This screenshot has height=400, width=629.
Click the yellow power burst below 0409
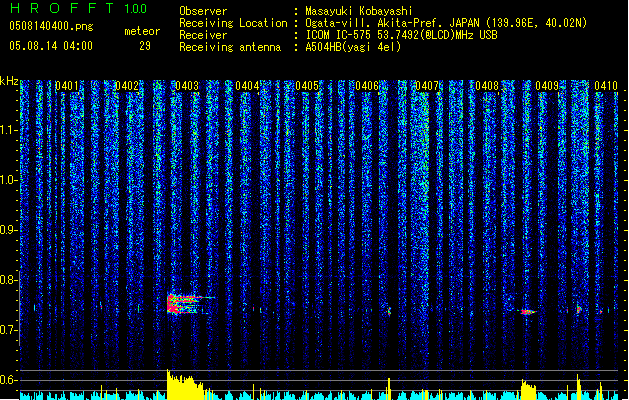click(528, 390)
